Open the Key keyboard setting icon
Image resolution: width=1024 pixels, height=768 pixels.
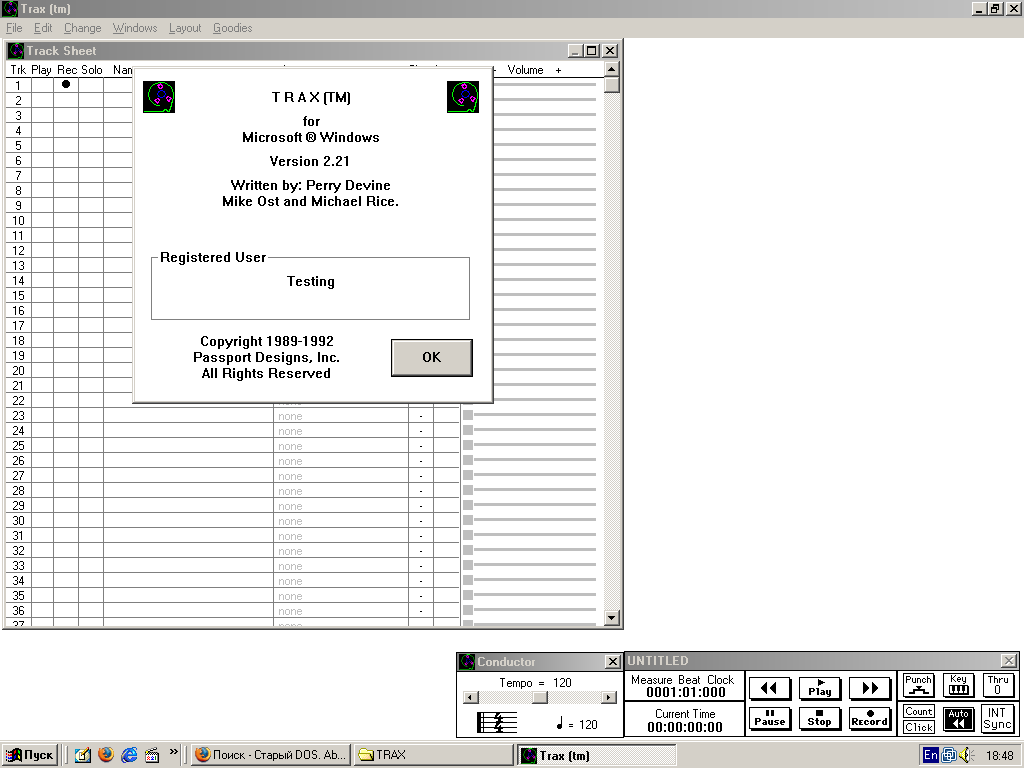coord(958,685)
